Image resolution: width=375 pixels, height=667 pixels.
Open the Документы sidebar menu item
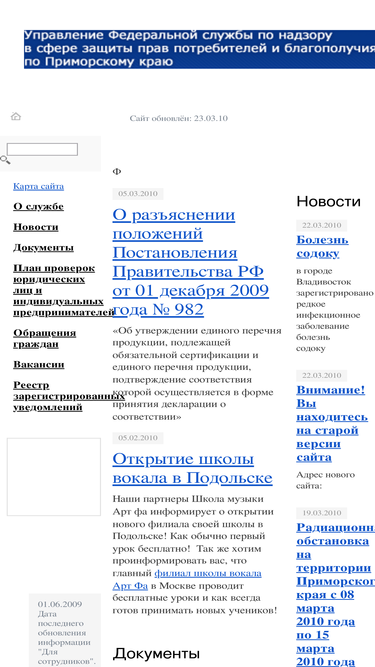[43, 248]
